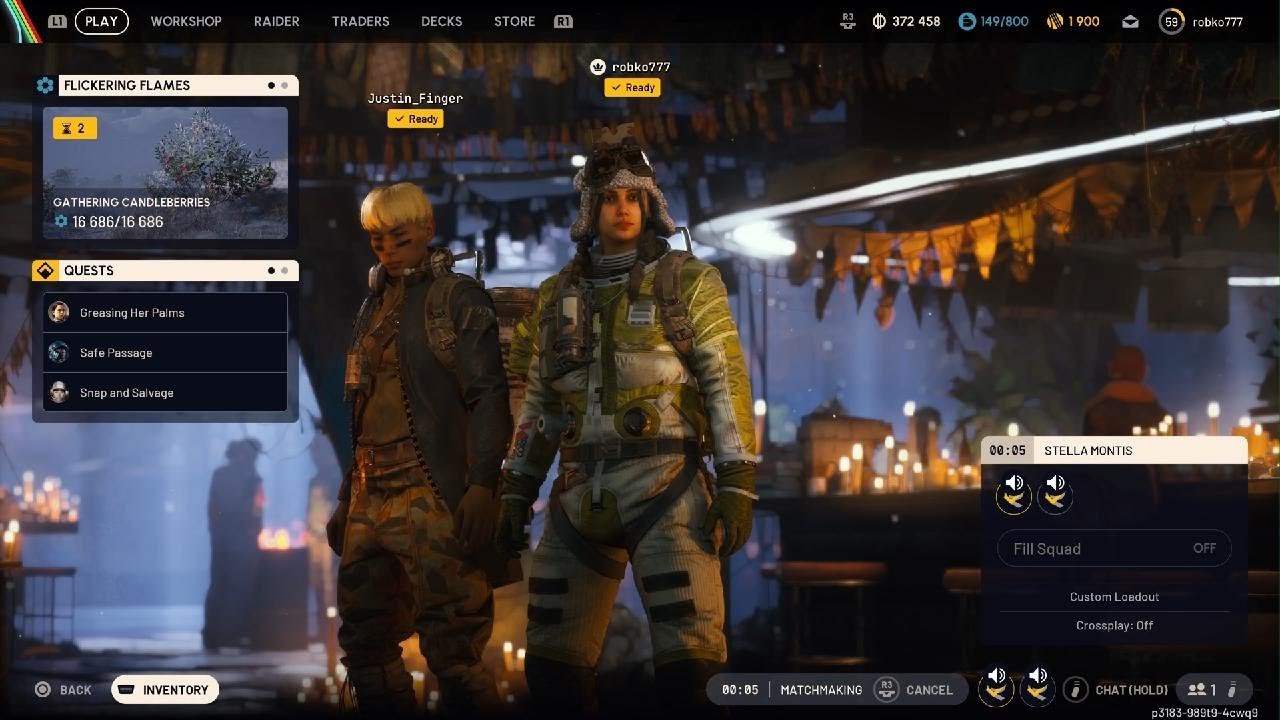Click the 00:05 timer in Stella Montis panel
The width and height of the screenshot is (1280, 720).
[x=1007, y=451]
